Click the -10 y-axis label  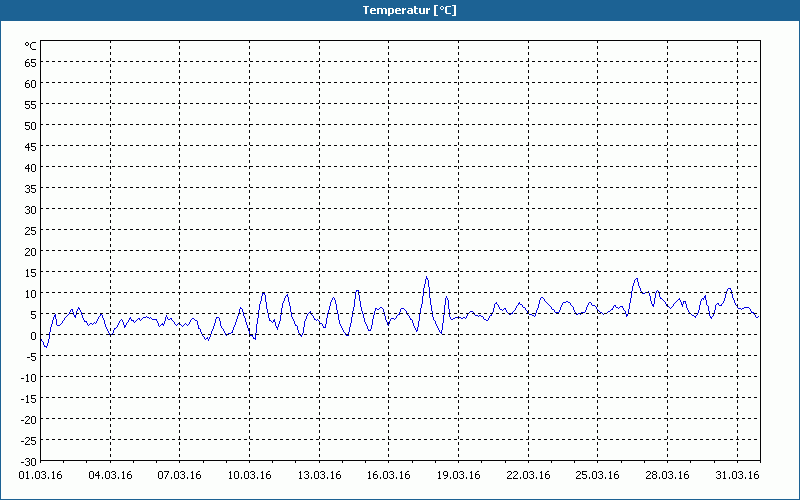point(29,378)
